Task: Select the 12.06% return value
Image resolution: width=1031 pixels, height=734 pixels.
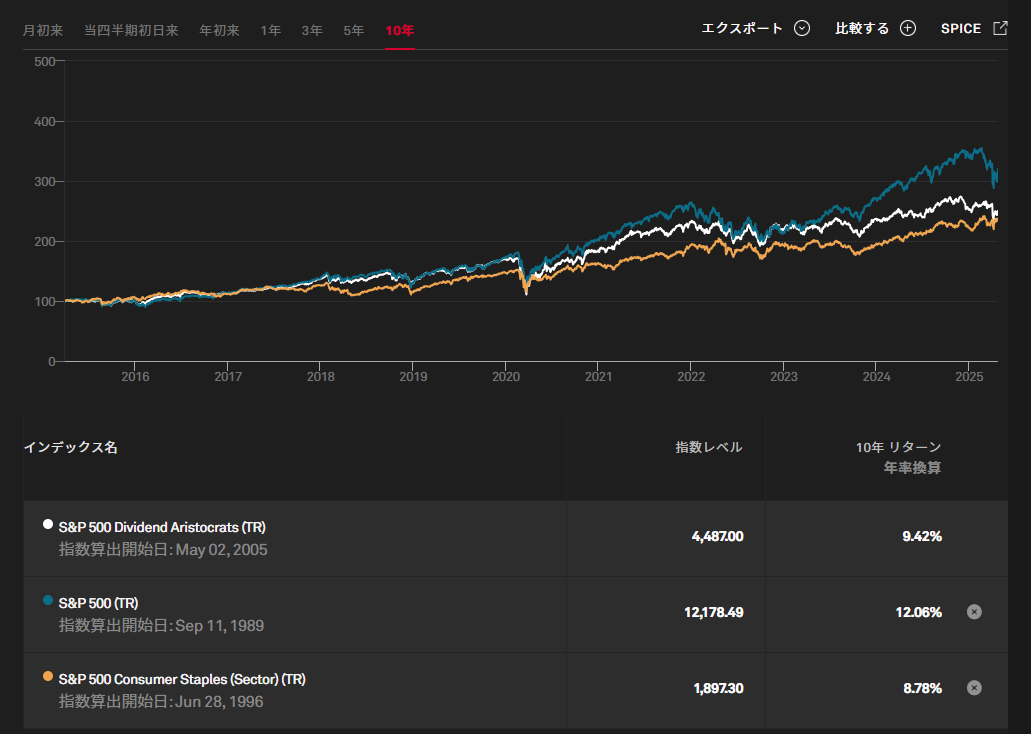Action: point(919,612)
